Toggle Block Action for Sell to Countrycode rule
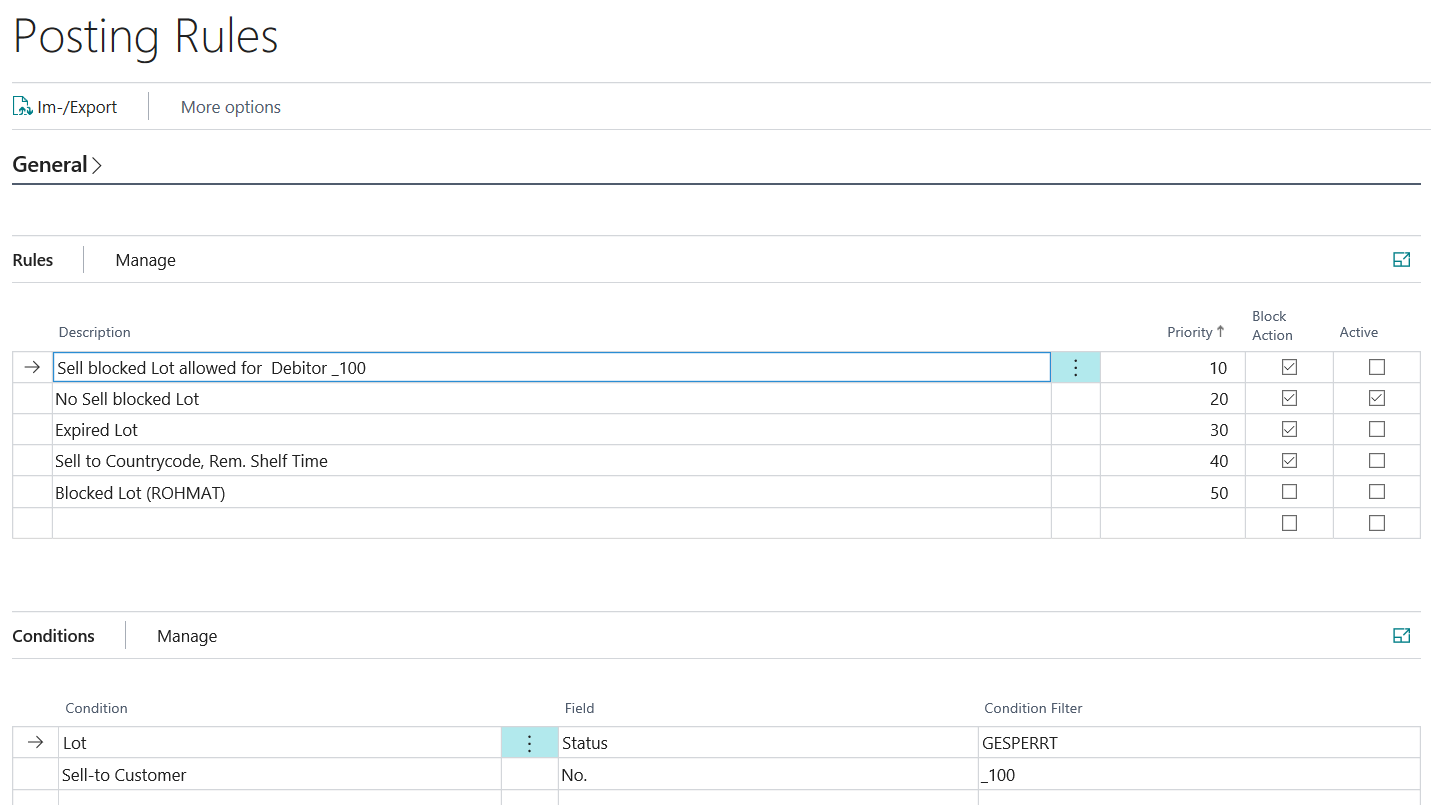Screen dimensions: 1431x805 click(x=1289, y=461)
